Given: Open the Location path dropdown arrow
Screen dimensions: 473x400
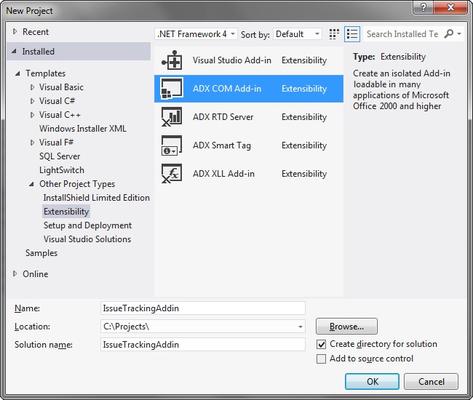Looking at the screenshot, I should (x=300, y=327).
